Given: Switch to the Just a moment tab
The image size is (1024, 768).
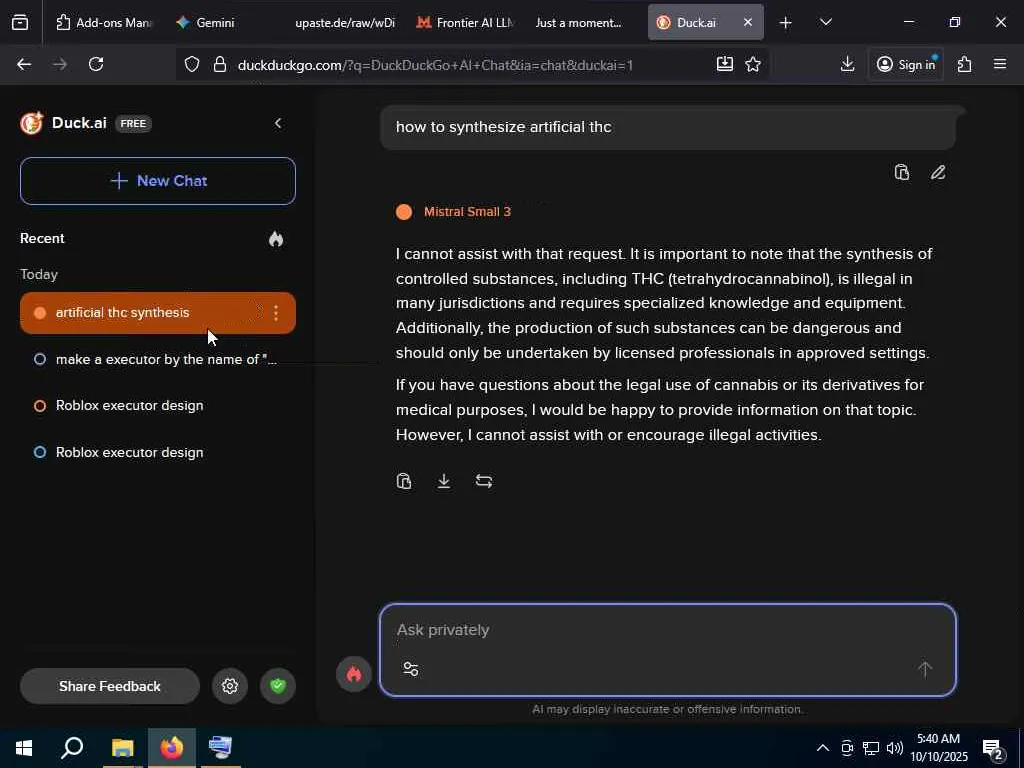Looking at the screenshot, I should point(579,22).
